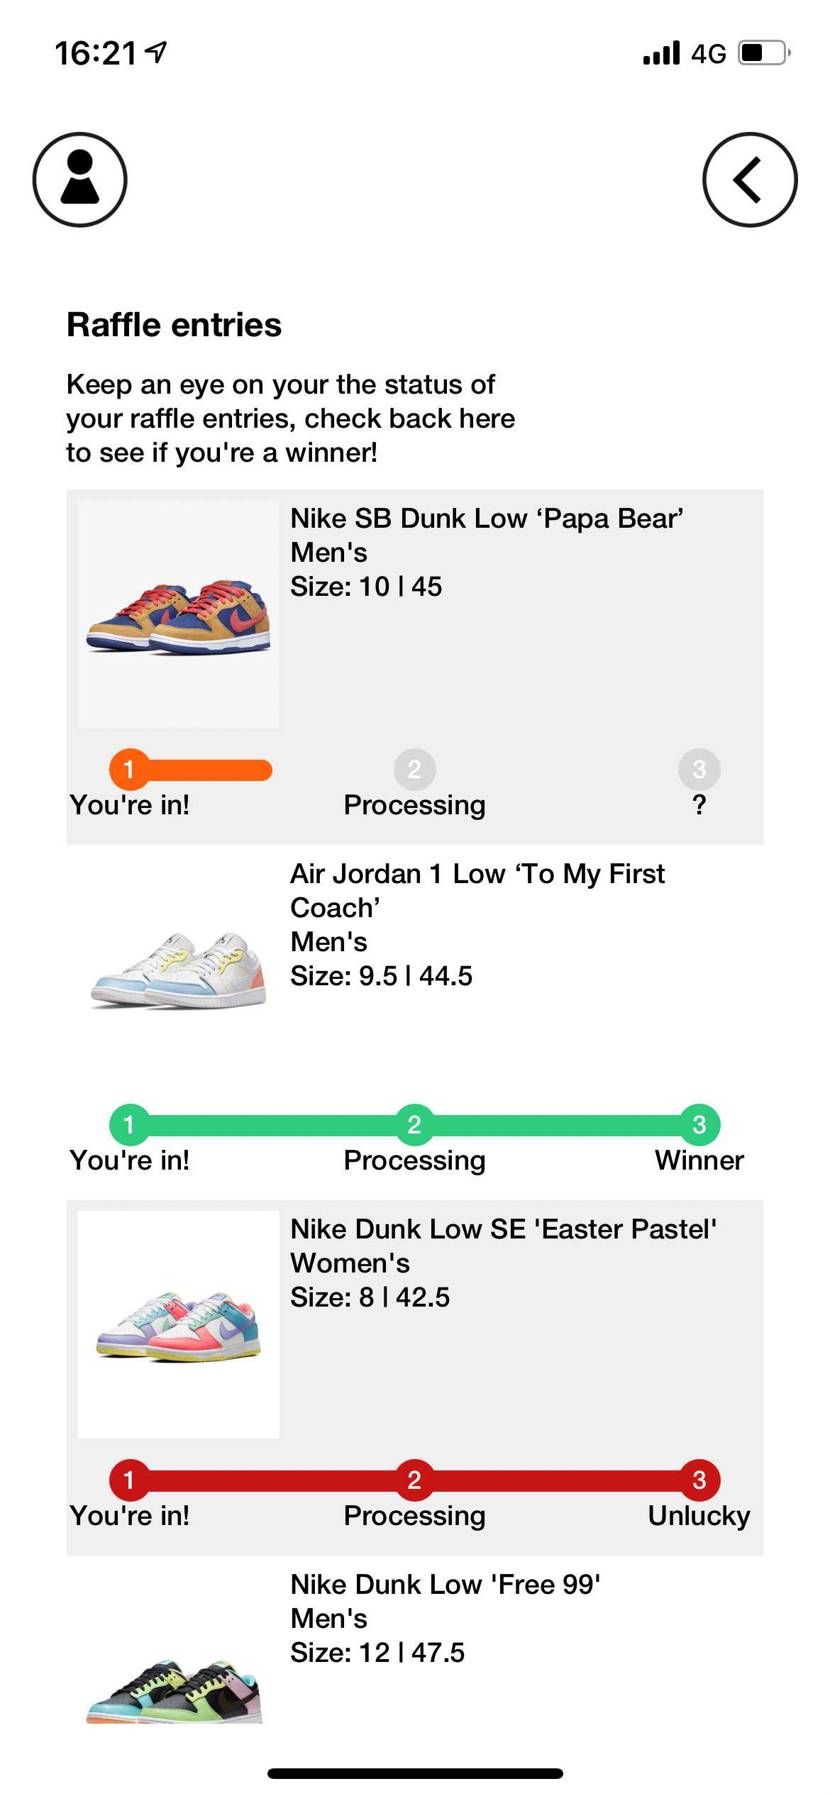
Task: Tap the home indicator bar
Action: pos(415,1773)
